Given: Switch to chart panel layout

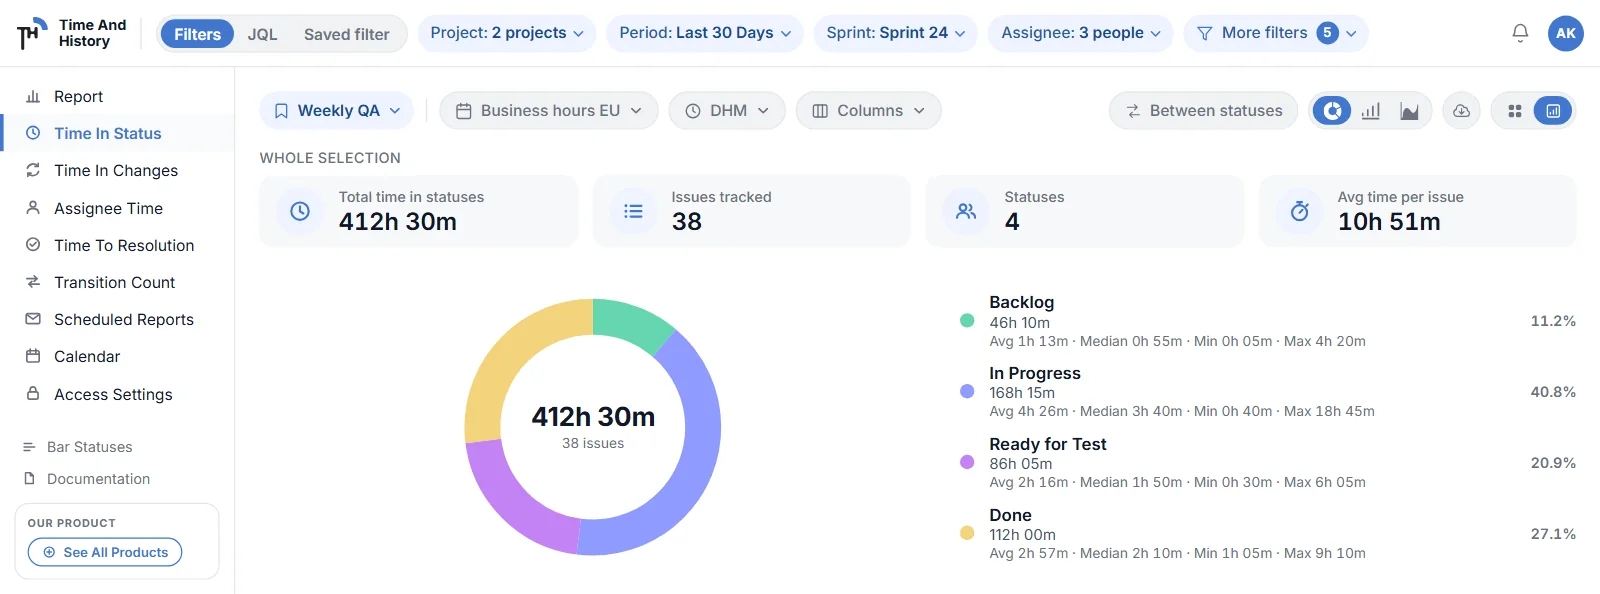Looking at the screenshot, I should pos(1553,111).
